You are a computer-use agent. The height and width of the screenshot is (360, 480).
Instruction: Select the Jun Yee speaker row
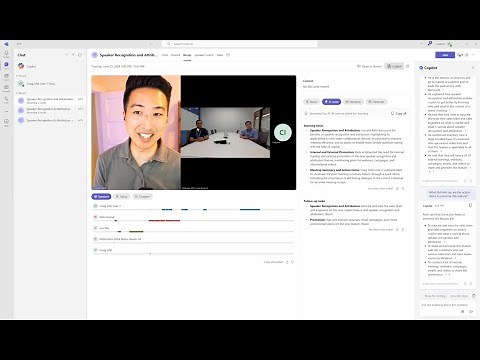pyautogui.click(x=194, y=228)
